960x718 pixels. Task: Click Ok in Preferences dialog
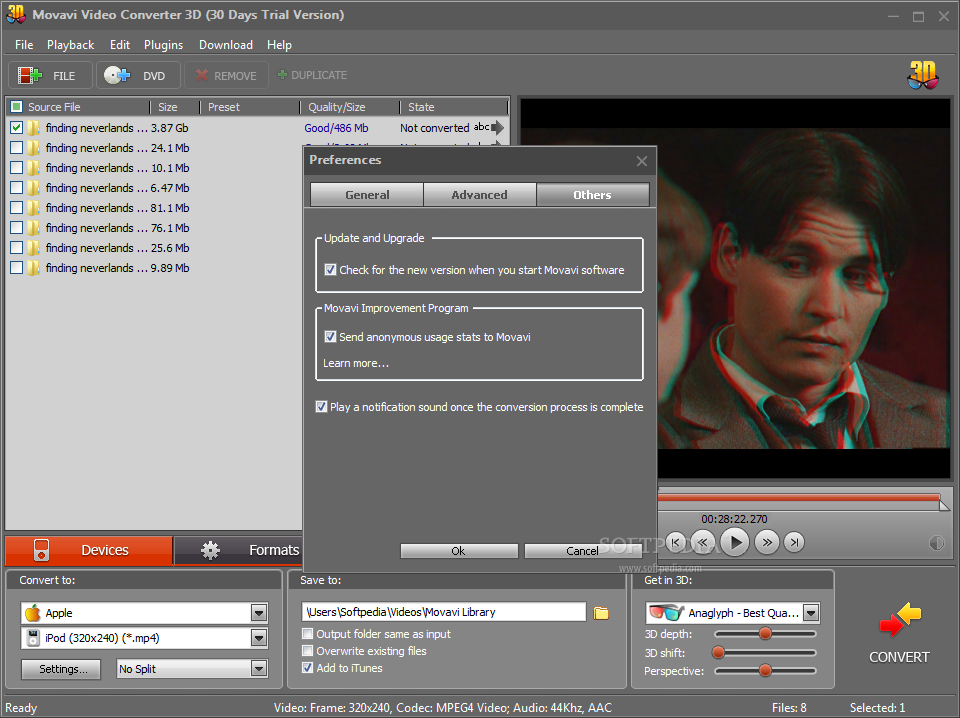(x=459, y=551)
